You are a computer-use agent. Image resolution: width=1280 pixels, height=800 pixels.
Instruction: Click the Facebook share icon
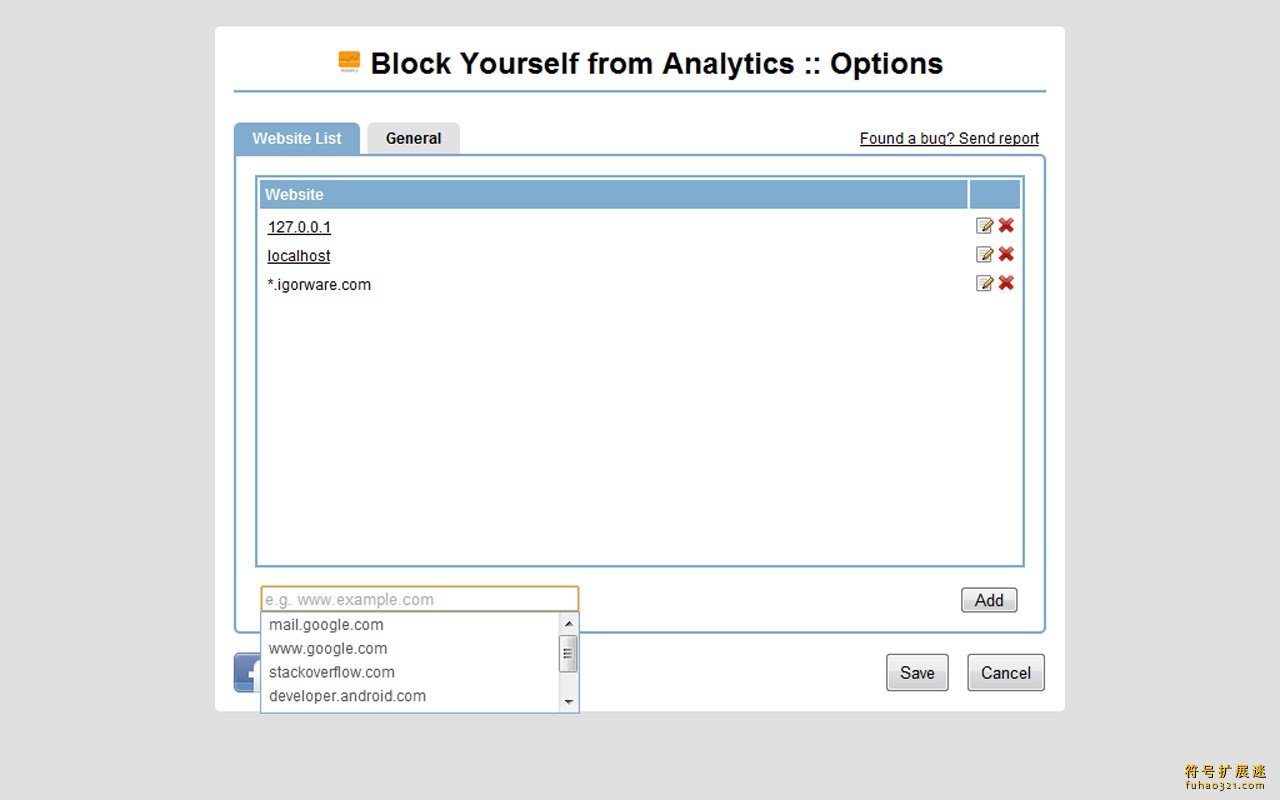(x=247, y=672)
